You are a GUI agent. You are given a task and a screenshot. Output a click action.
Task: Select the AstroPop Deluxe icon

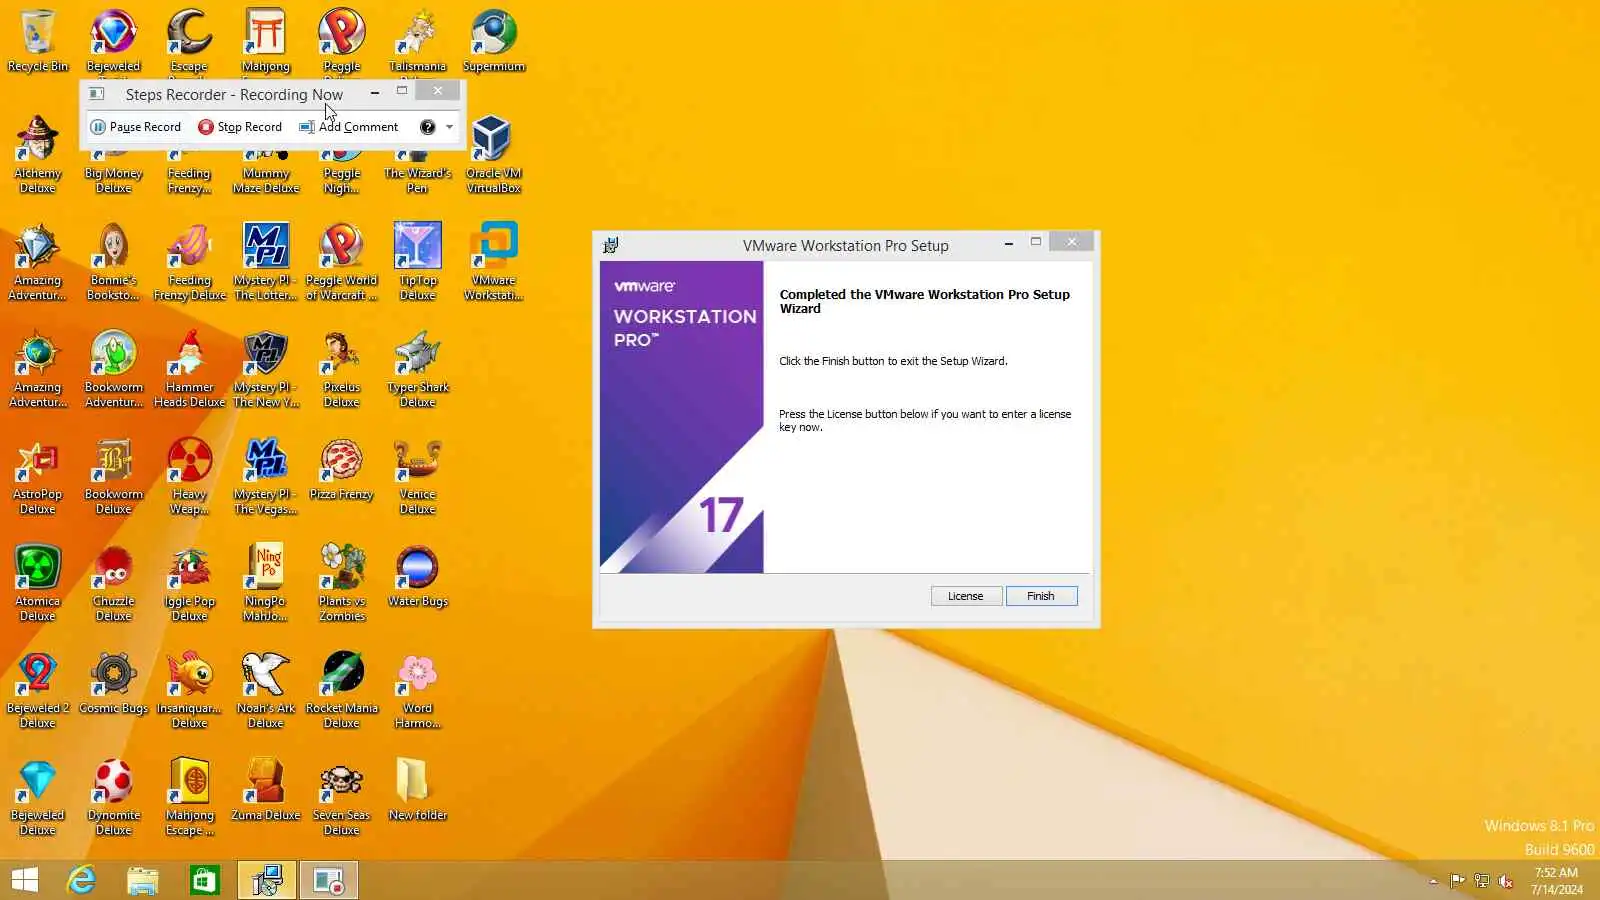(38, 476)
